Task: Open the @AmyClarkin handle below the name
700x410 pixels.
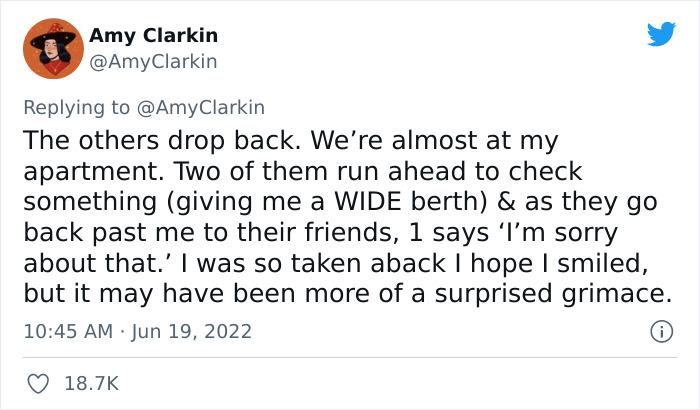Action: (153, 62)
